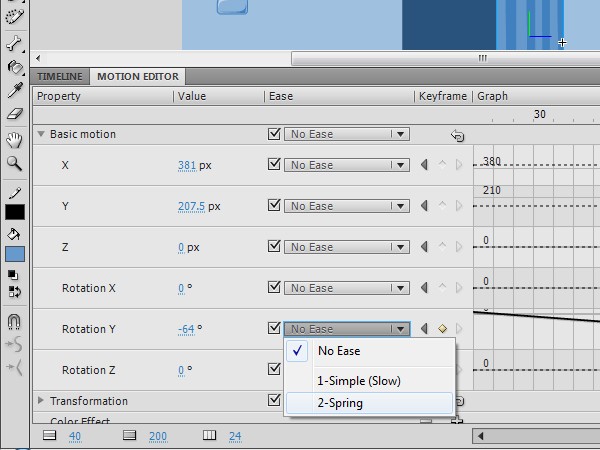Click the Rotation Y value -64
600x450 pixels.
click(x=187, y=329)
